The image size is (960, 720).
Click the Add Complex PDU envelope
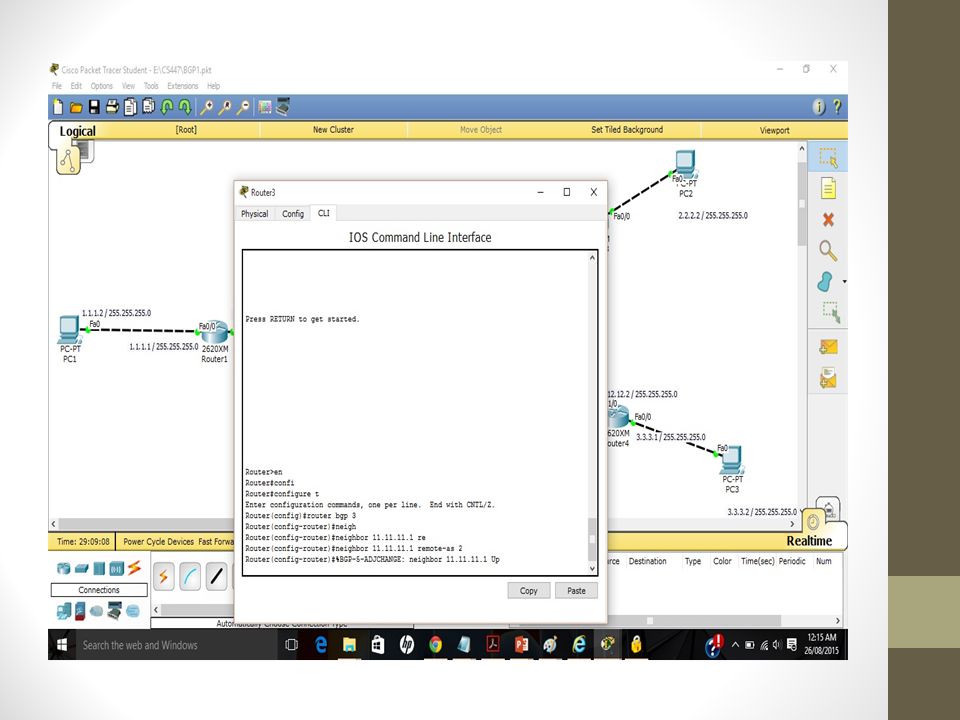tap(828, 378)
